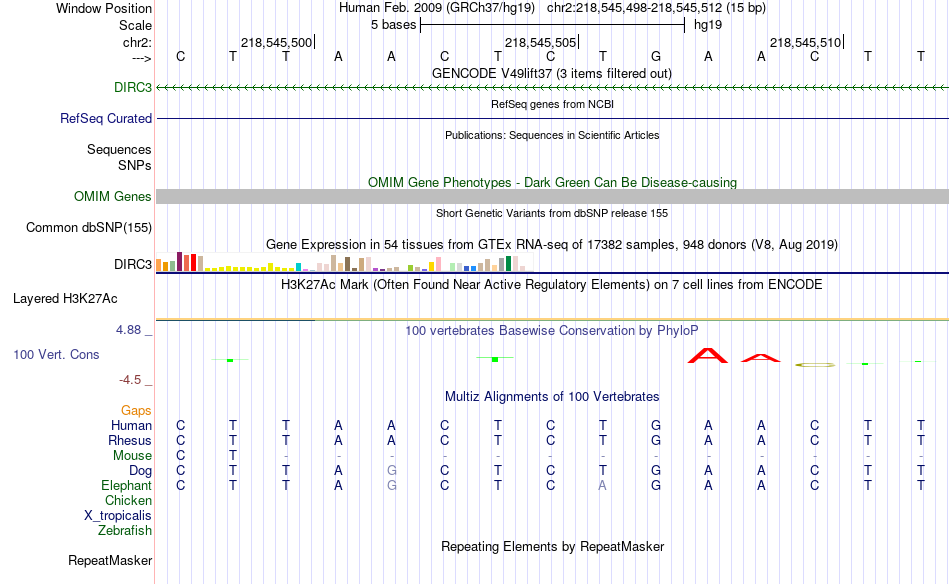Click the Multiz Alignments of 100 Vertebrates title
Screen dimensions: 950x584
pyautogui.click(x=552, y=397)
